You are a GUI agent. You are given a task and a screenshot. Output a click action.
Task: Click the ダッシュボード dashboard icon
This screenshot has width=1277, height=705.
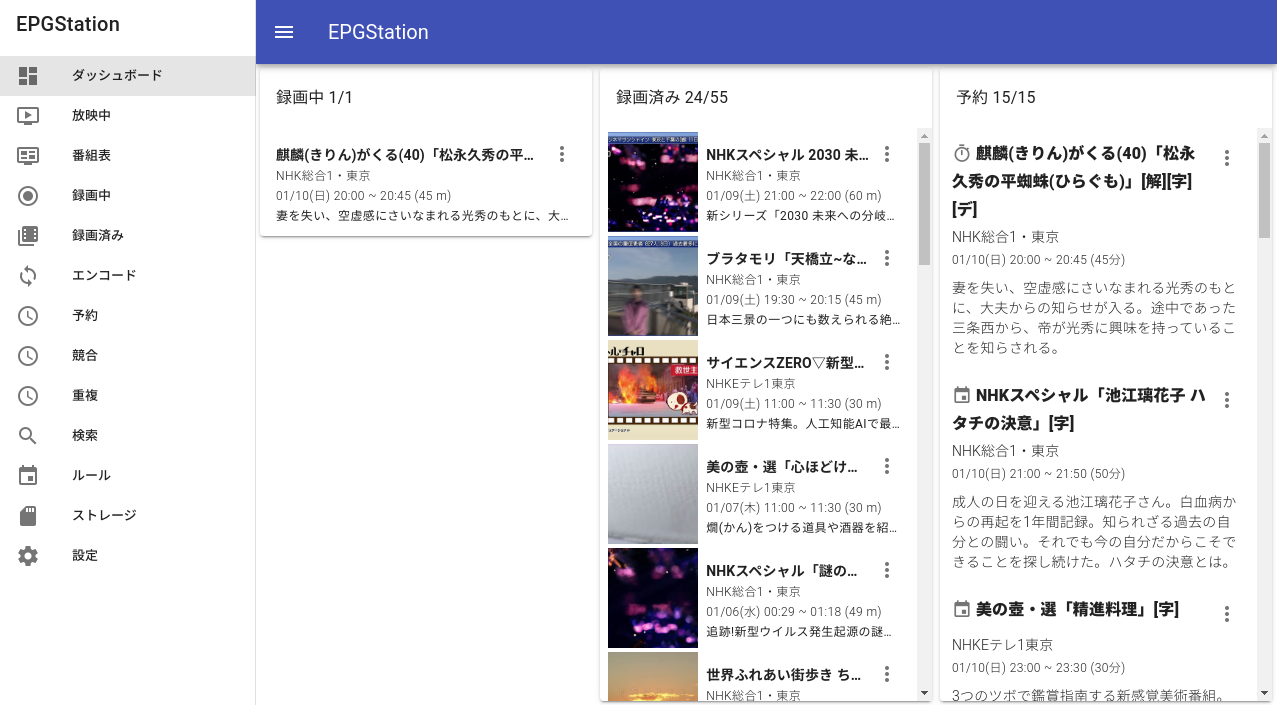tap(28, 75)
